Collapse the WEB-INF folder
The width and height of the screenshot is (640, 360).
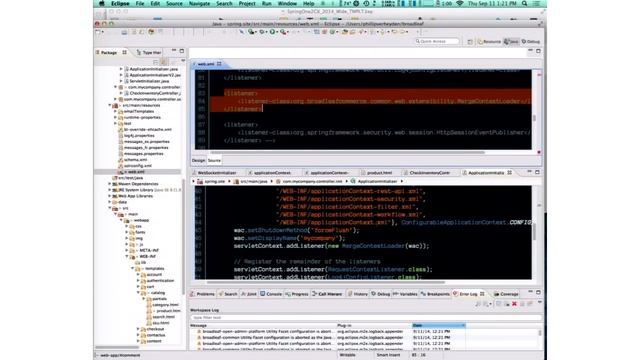[x=127, y=256]
